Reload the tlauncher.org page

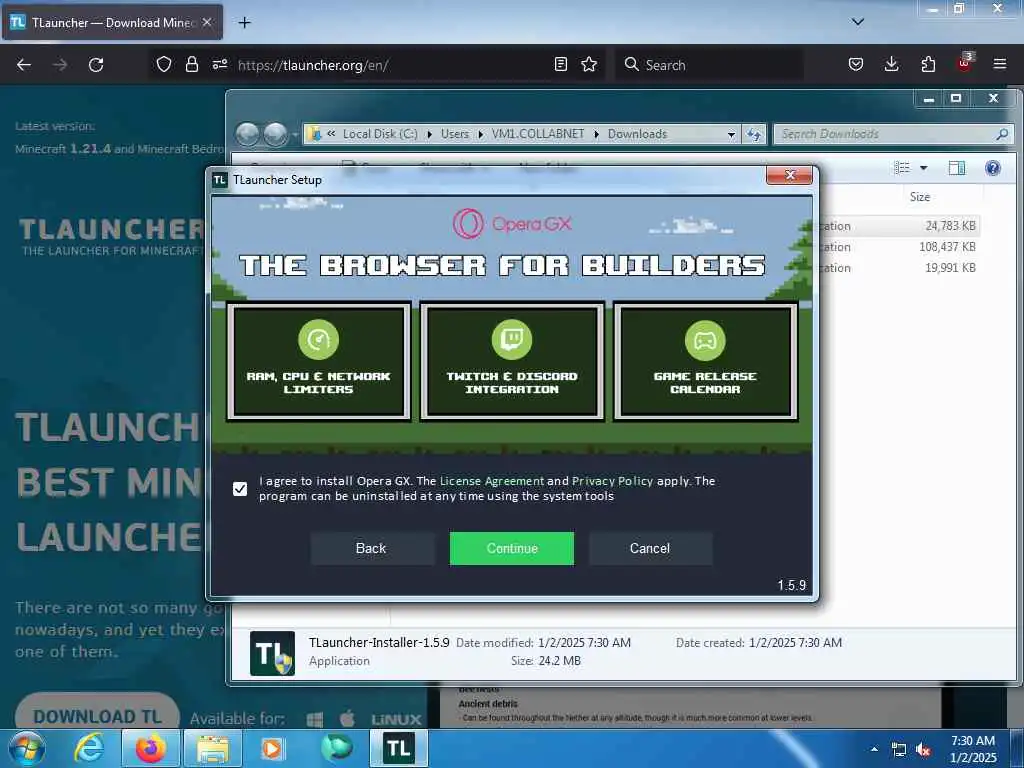click(96, 65)
